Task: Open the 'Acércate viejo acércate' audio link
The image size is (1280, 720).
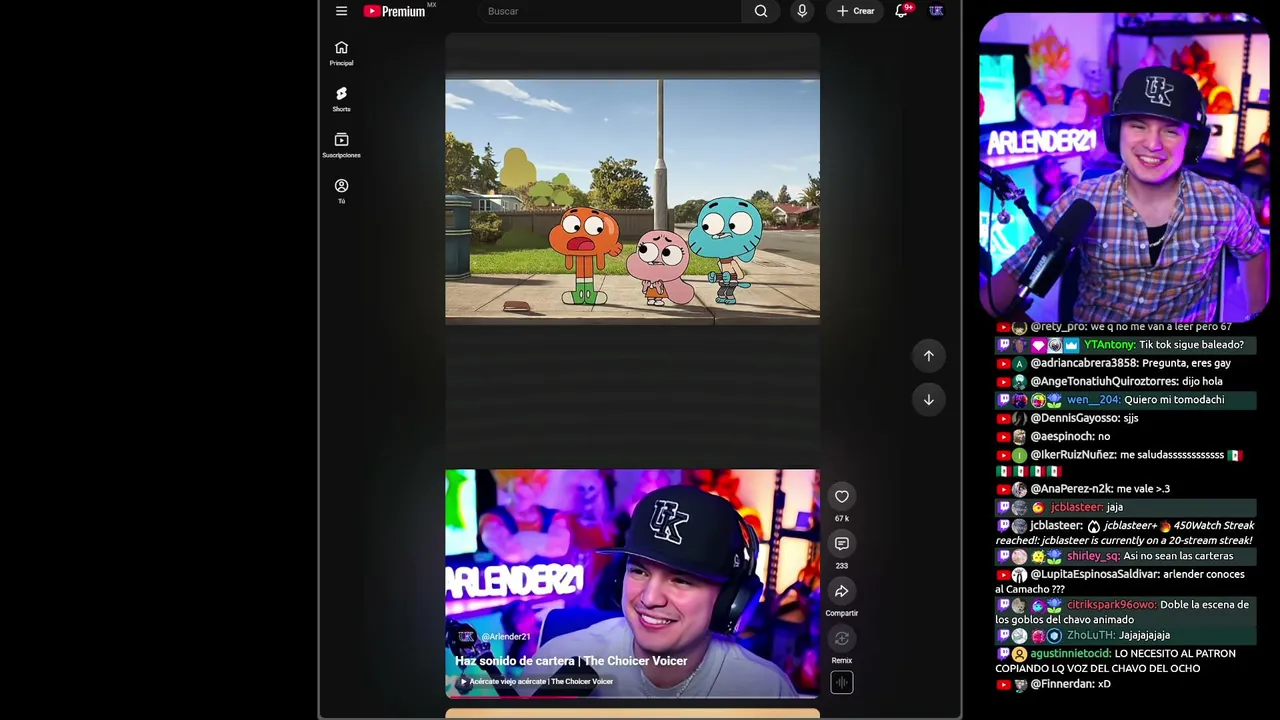Action: 536,682
